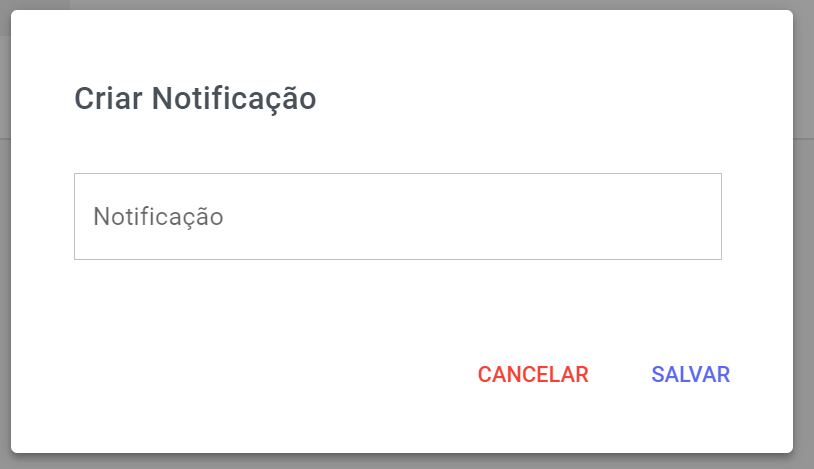Image resolution: width=814 pixels, height=469 pixels.
Task: Click the gray overlay below the dialog
Action: (400, 462)
